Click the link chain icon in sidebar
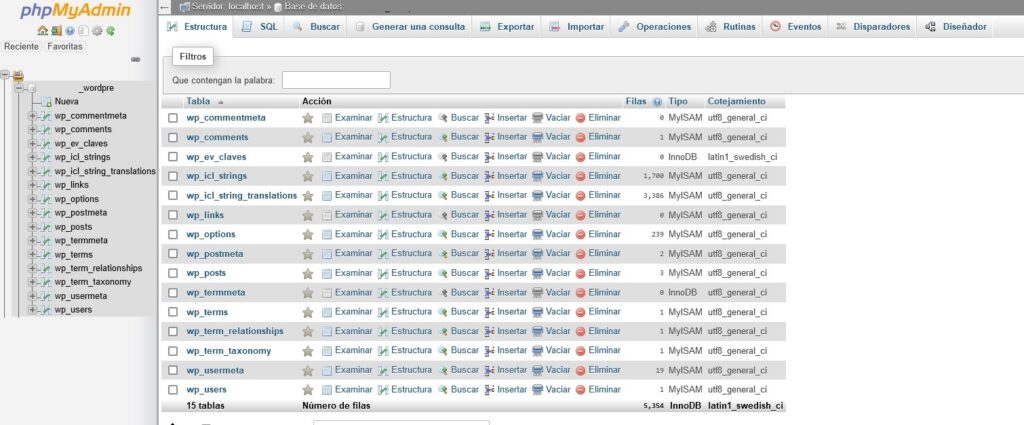 [135, 59]
